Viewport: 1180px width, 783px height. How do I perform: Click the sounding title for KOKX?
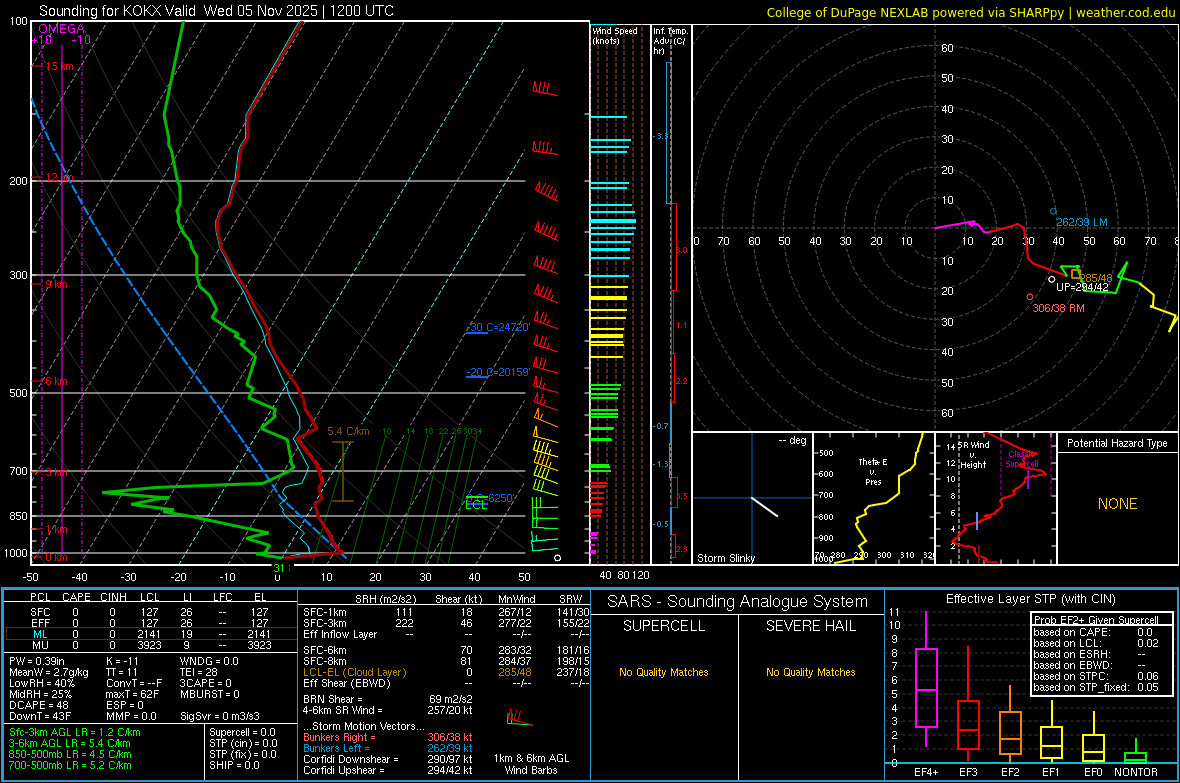pos(216,11)
